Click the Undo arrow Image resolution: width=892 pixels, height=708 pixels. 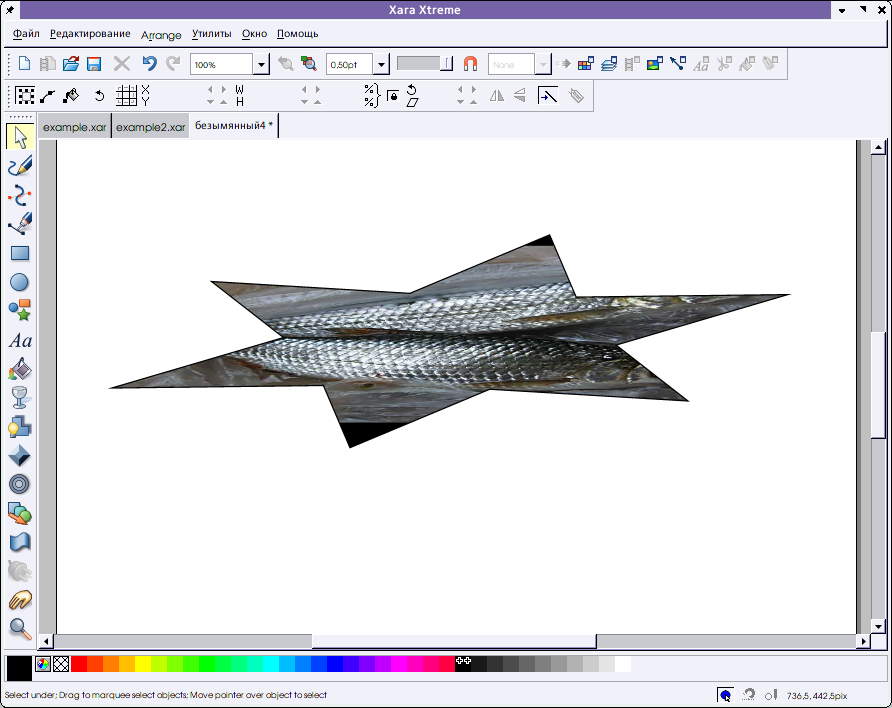pos(149,64)
